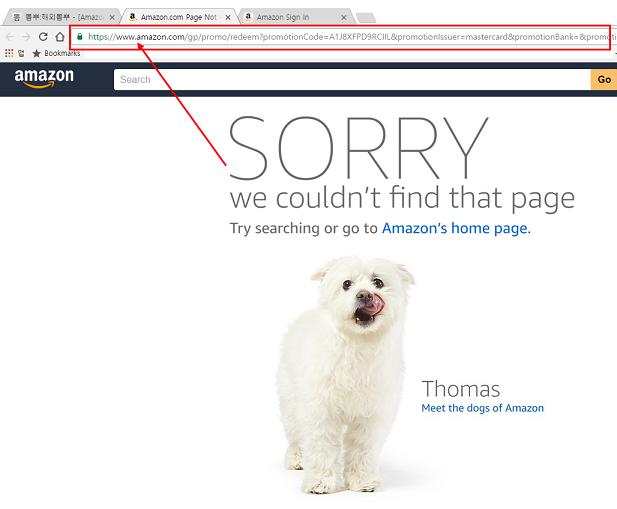The width and height of the screenshot is (617, 509).
Task: Select the Amazon.com Page Not Found tab
Action: tap(178, 17)
